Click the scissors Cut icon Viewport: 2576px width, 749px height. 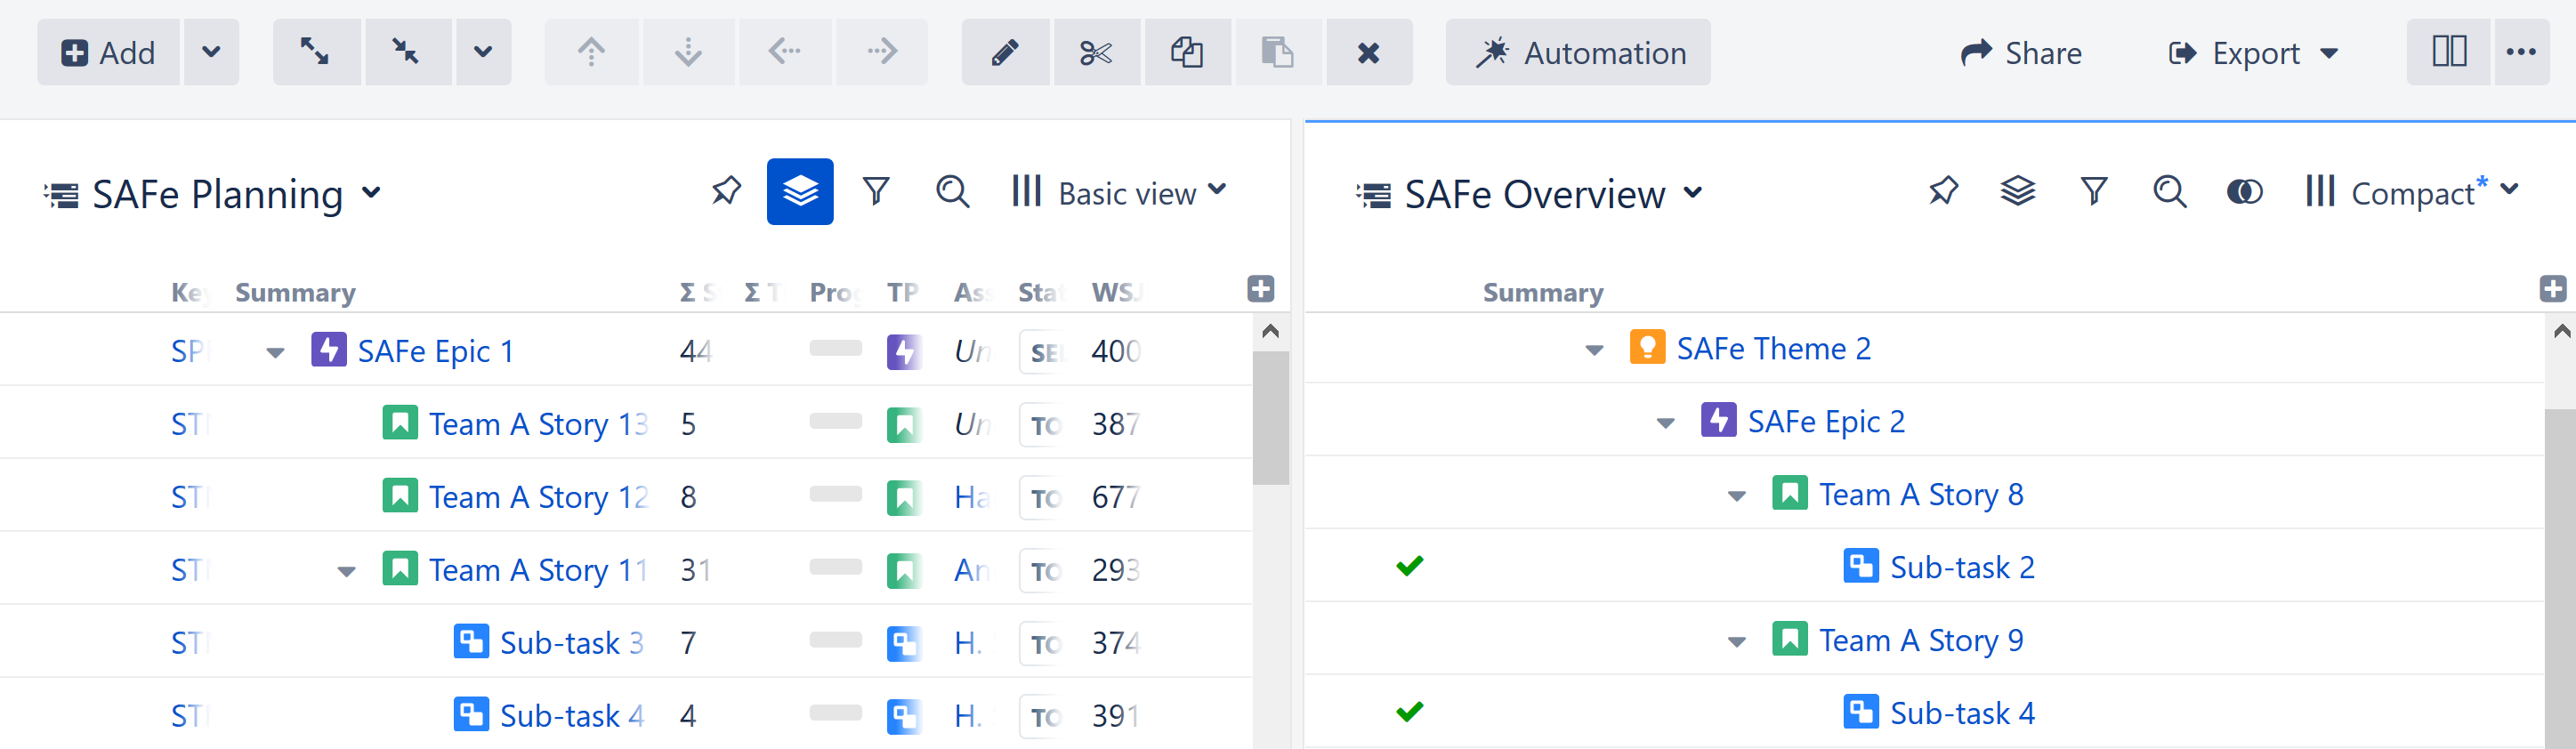click(x=1096, y=52)
